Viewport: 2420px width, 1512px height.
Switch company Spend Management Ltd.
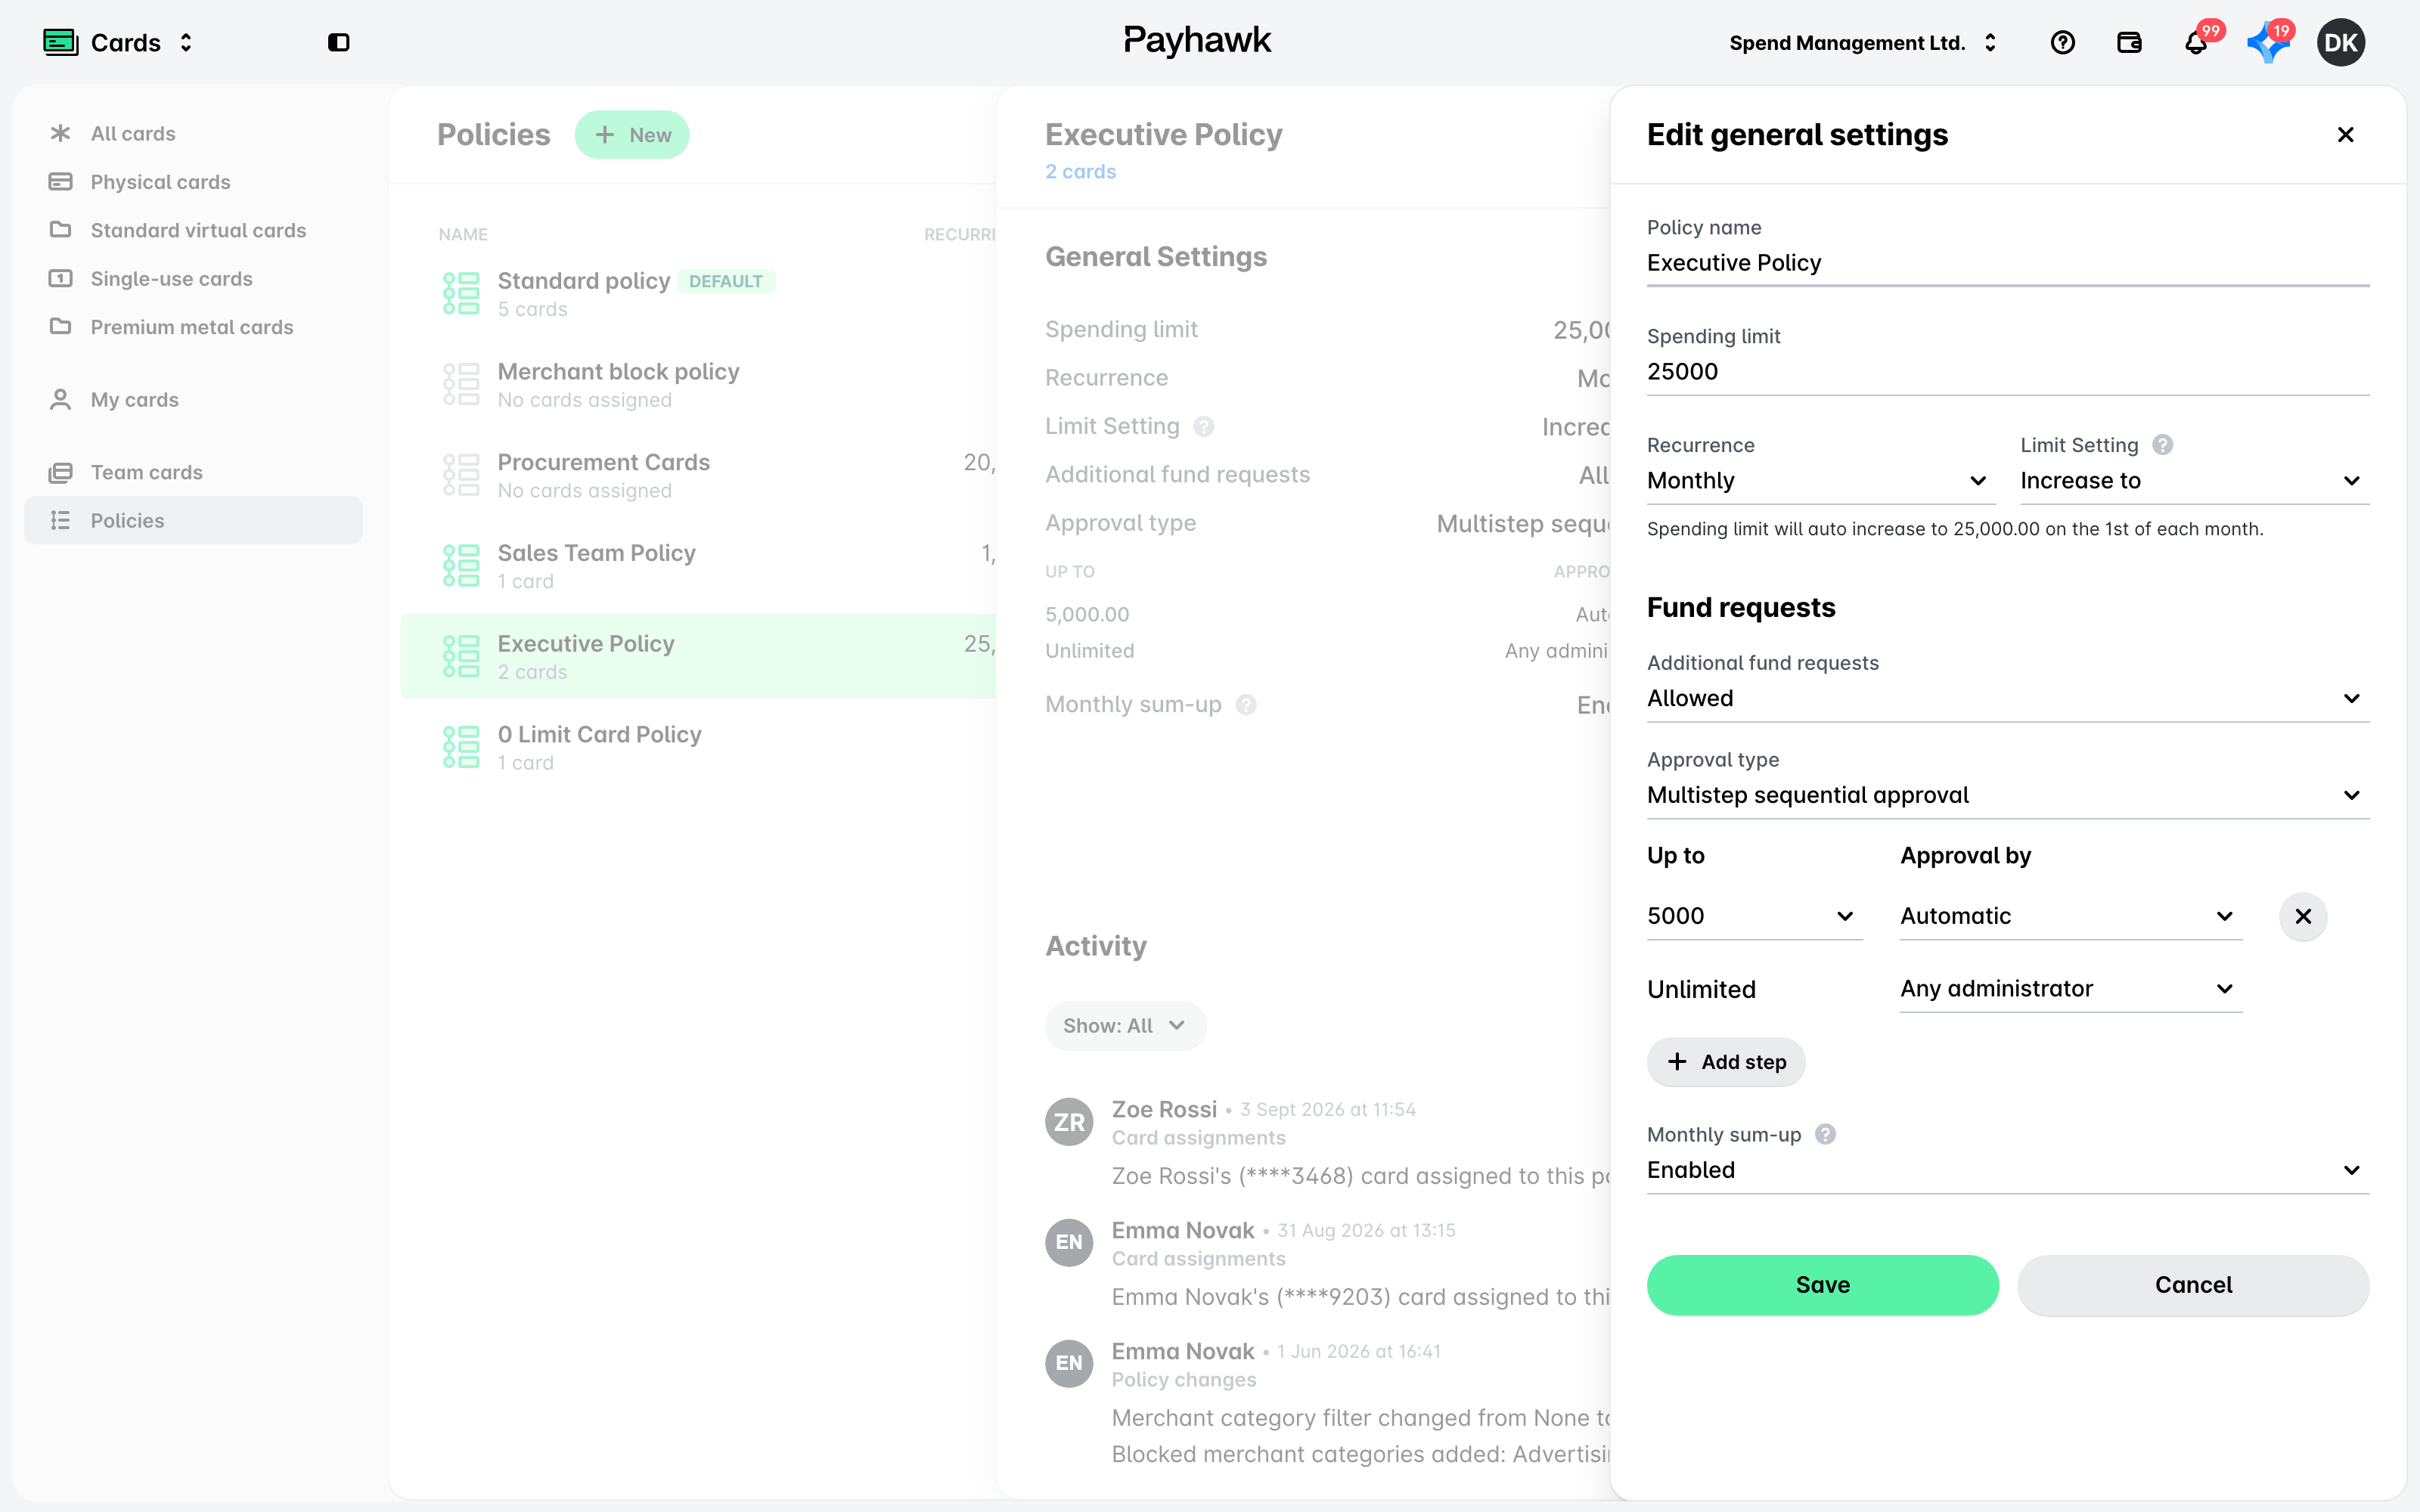(1863, 42)
